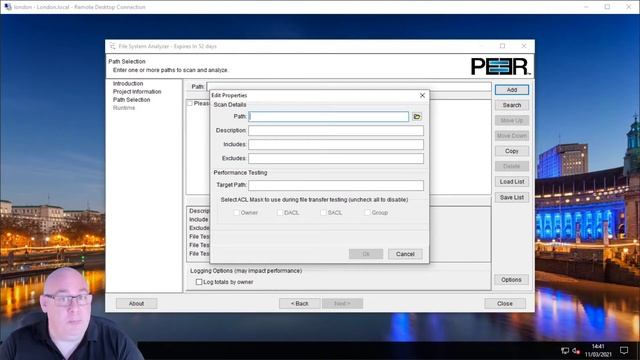Toggle the Group ACL checkbox
This screenshot has height=360, width=640.
click(x=367, y=213)
